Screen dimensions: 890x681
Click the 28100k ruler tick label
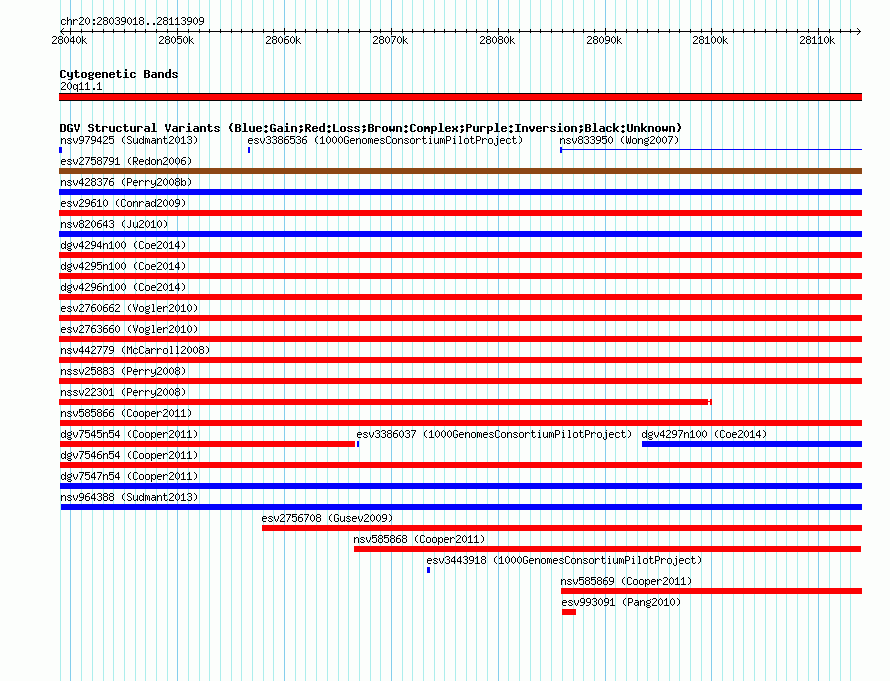pyautogui.click(x=710, y=40)
